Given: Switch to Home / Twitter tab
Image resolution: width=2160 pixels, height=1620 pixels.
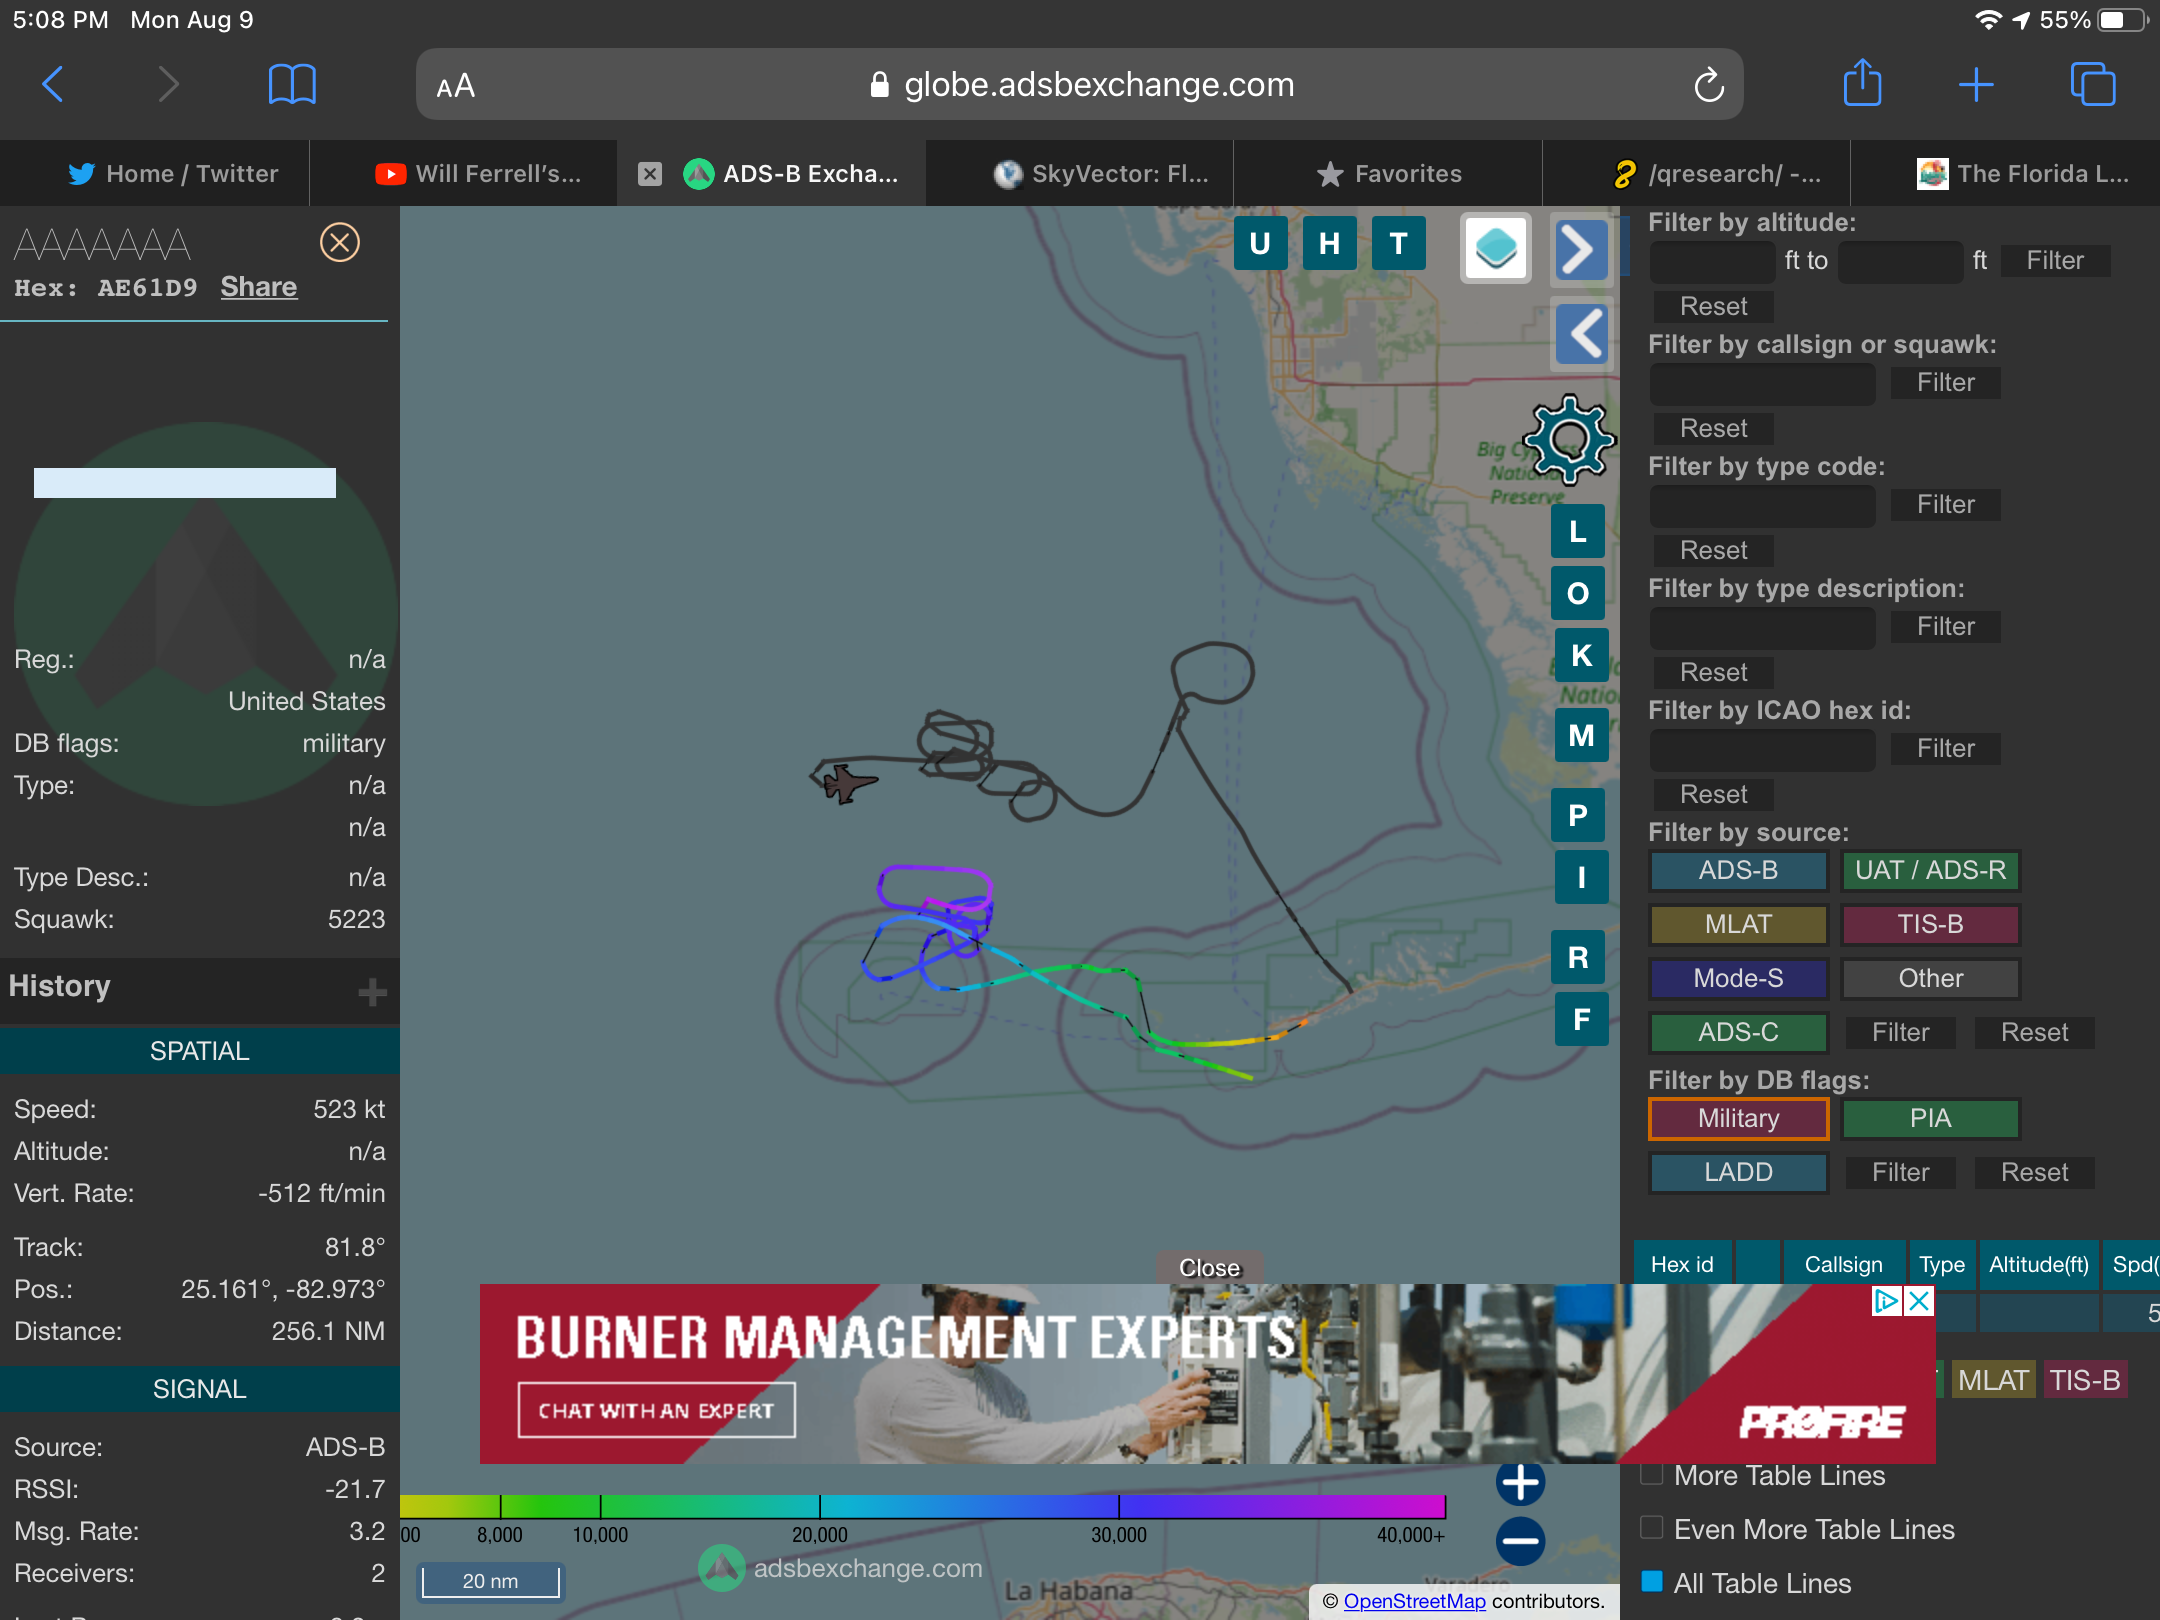Looking at the screenshot, I should (173, 174).
